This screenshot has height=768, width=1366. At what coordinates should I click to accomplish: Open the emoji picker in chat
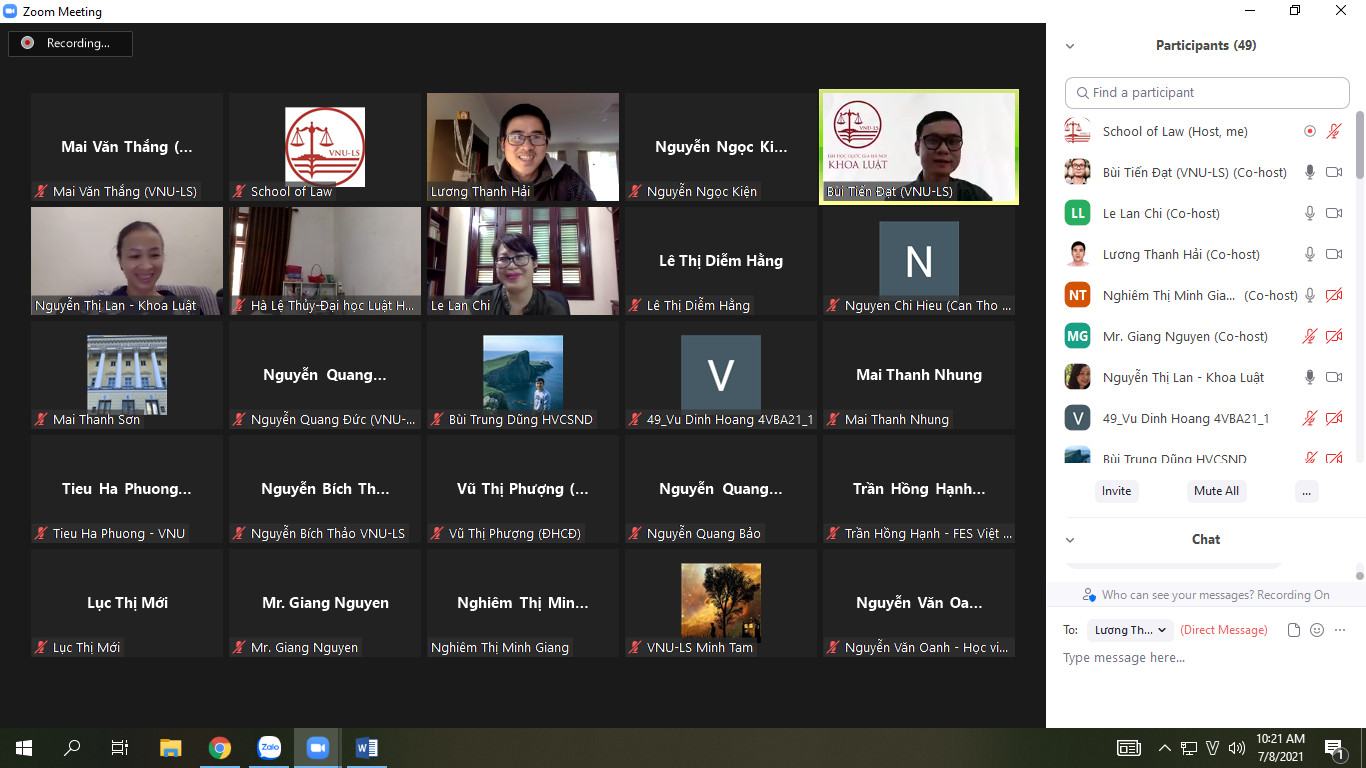[1317, 630]
